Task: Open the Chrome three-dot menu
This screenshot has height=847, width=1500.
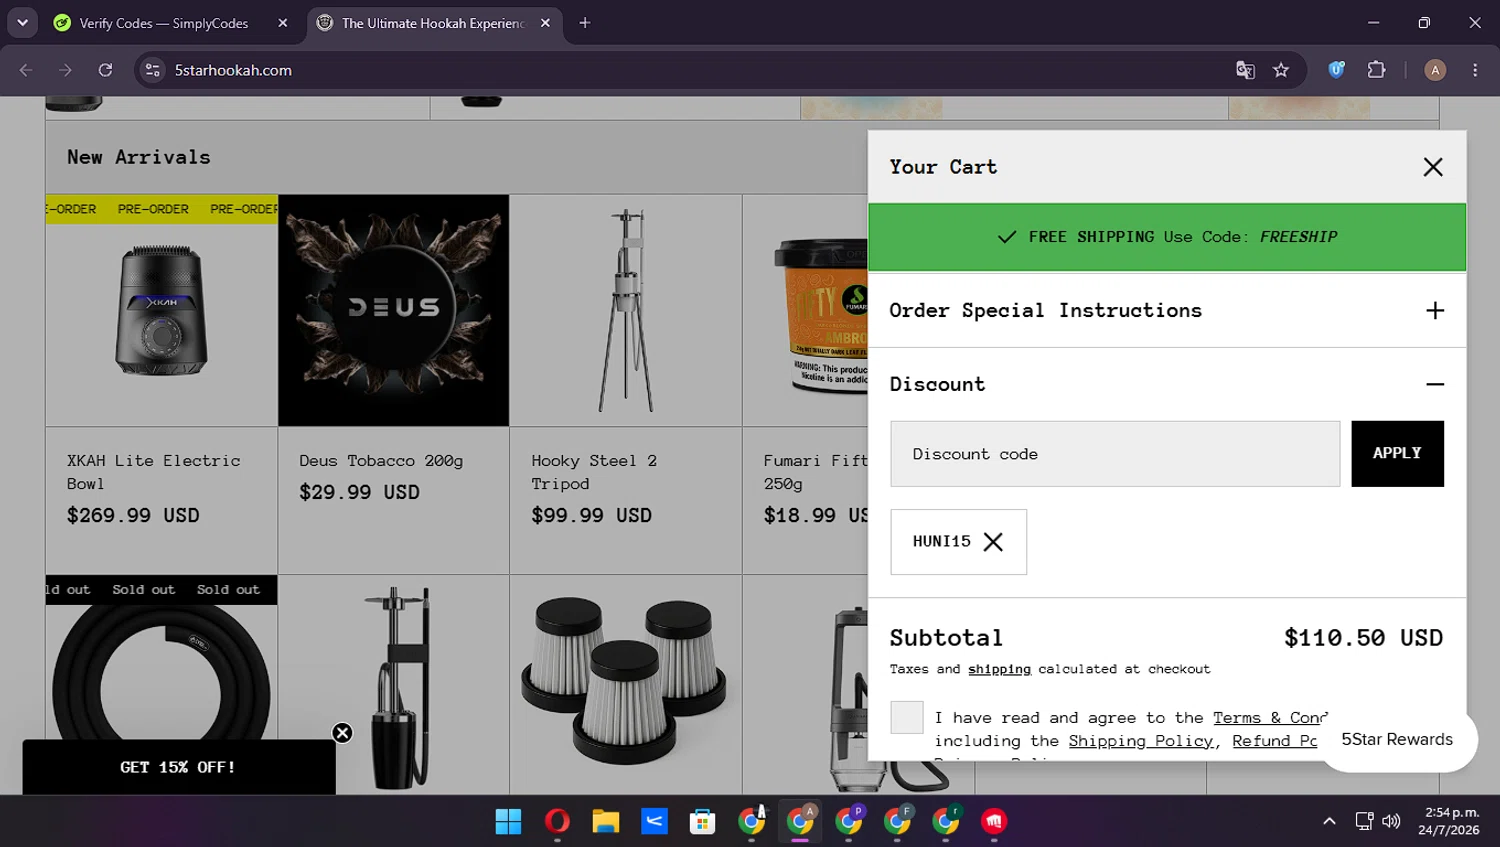Action: tap(1475, 70)
